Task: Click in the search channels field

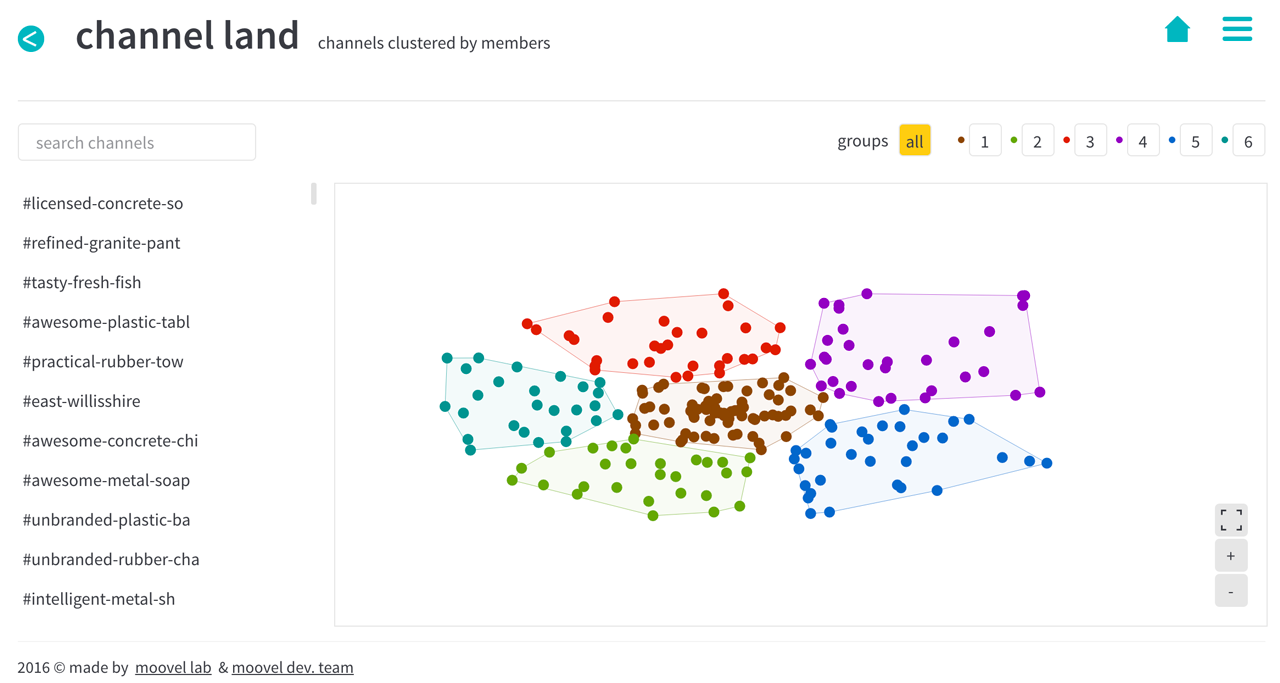Action: point(136,142)
